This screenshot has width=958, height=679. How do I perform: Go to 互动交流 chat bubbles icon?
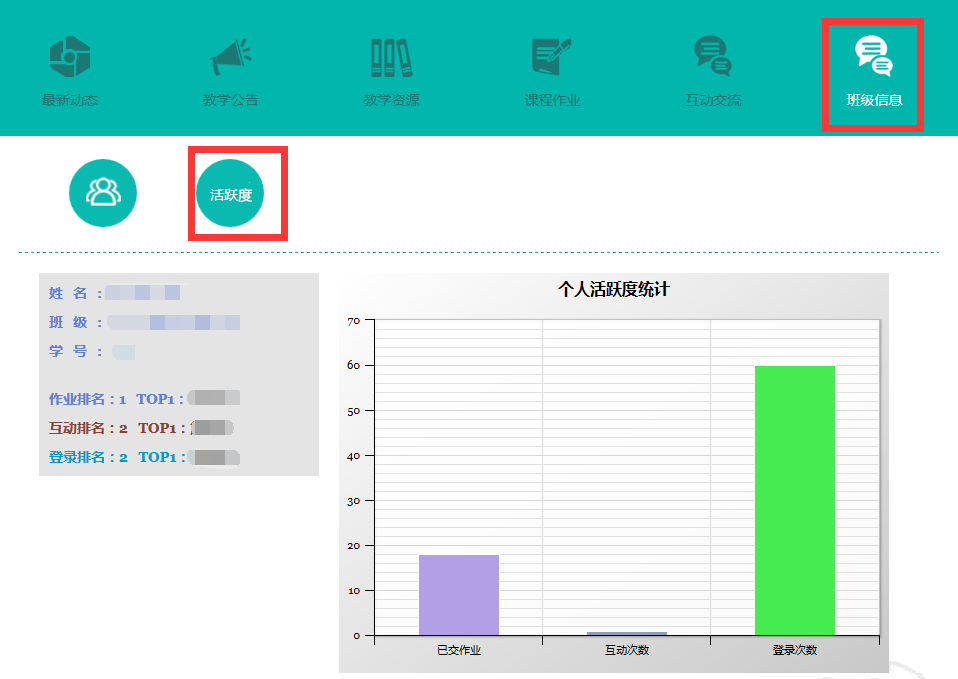click(x=713, y=57)
